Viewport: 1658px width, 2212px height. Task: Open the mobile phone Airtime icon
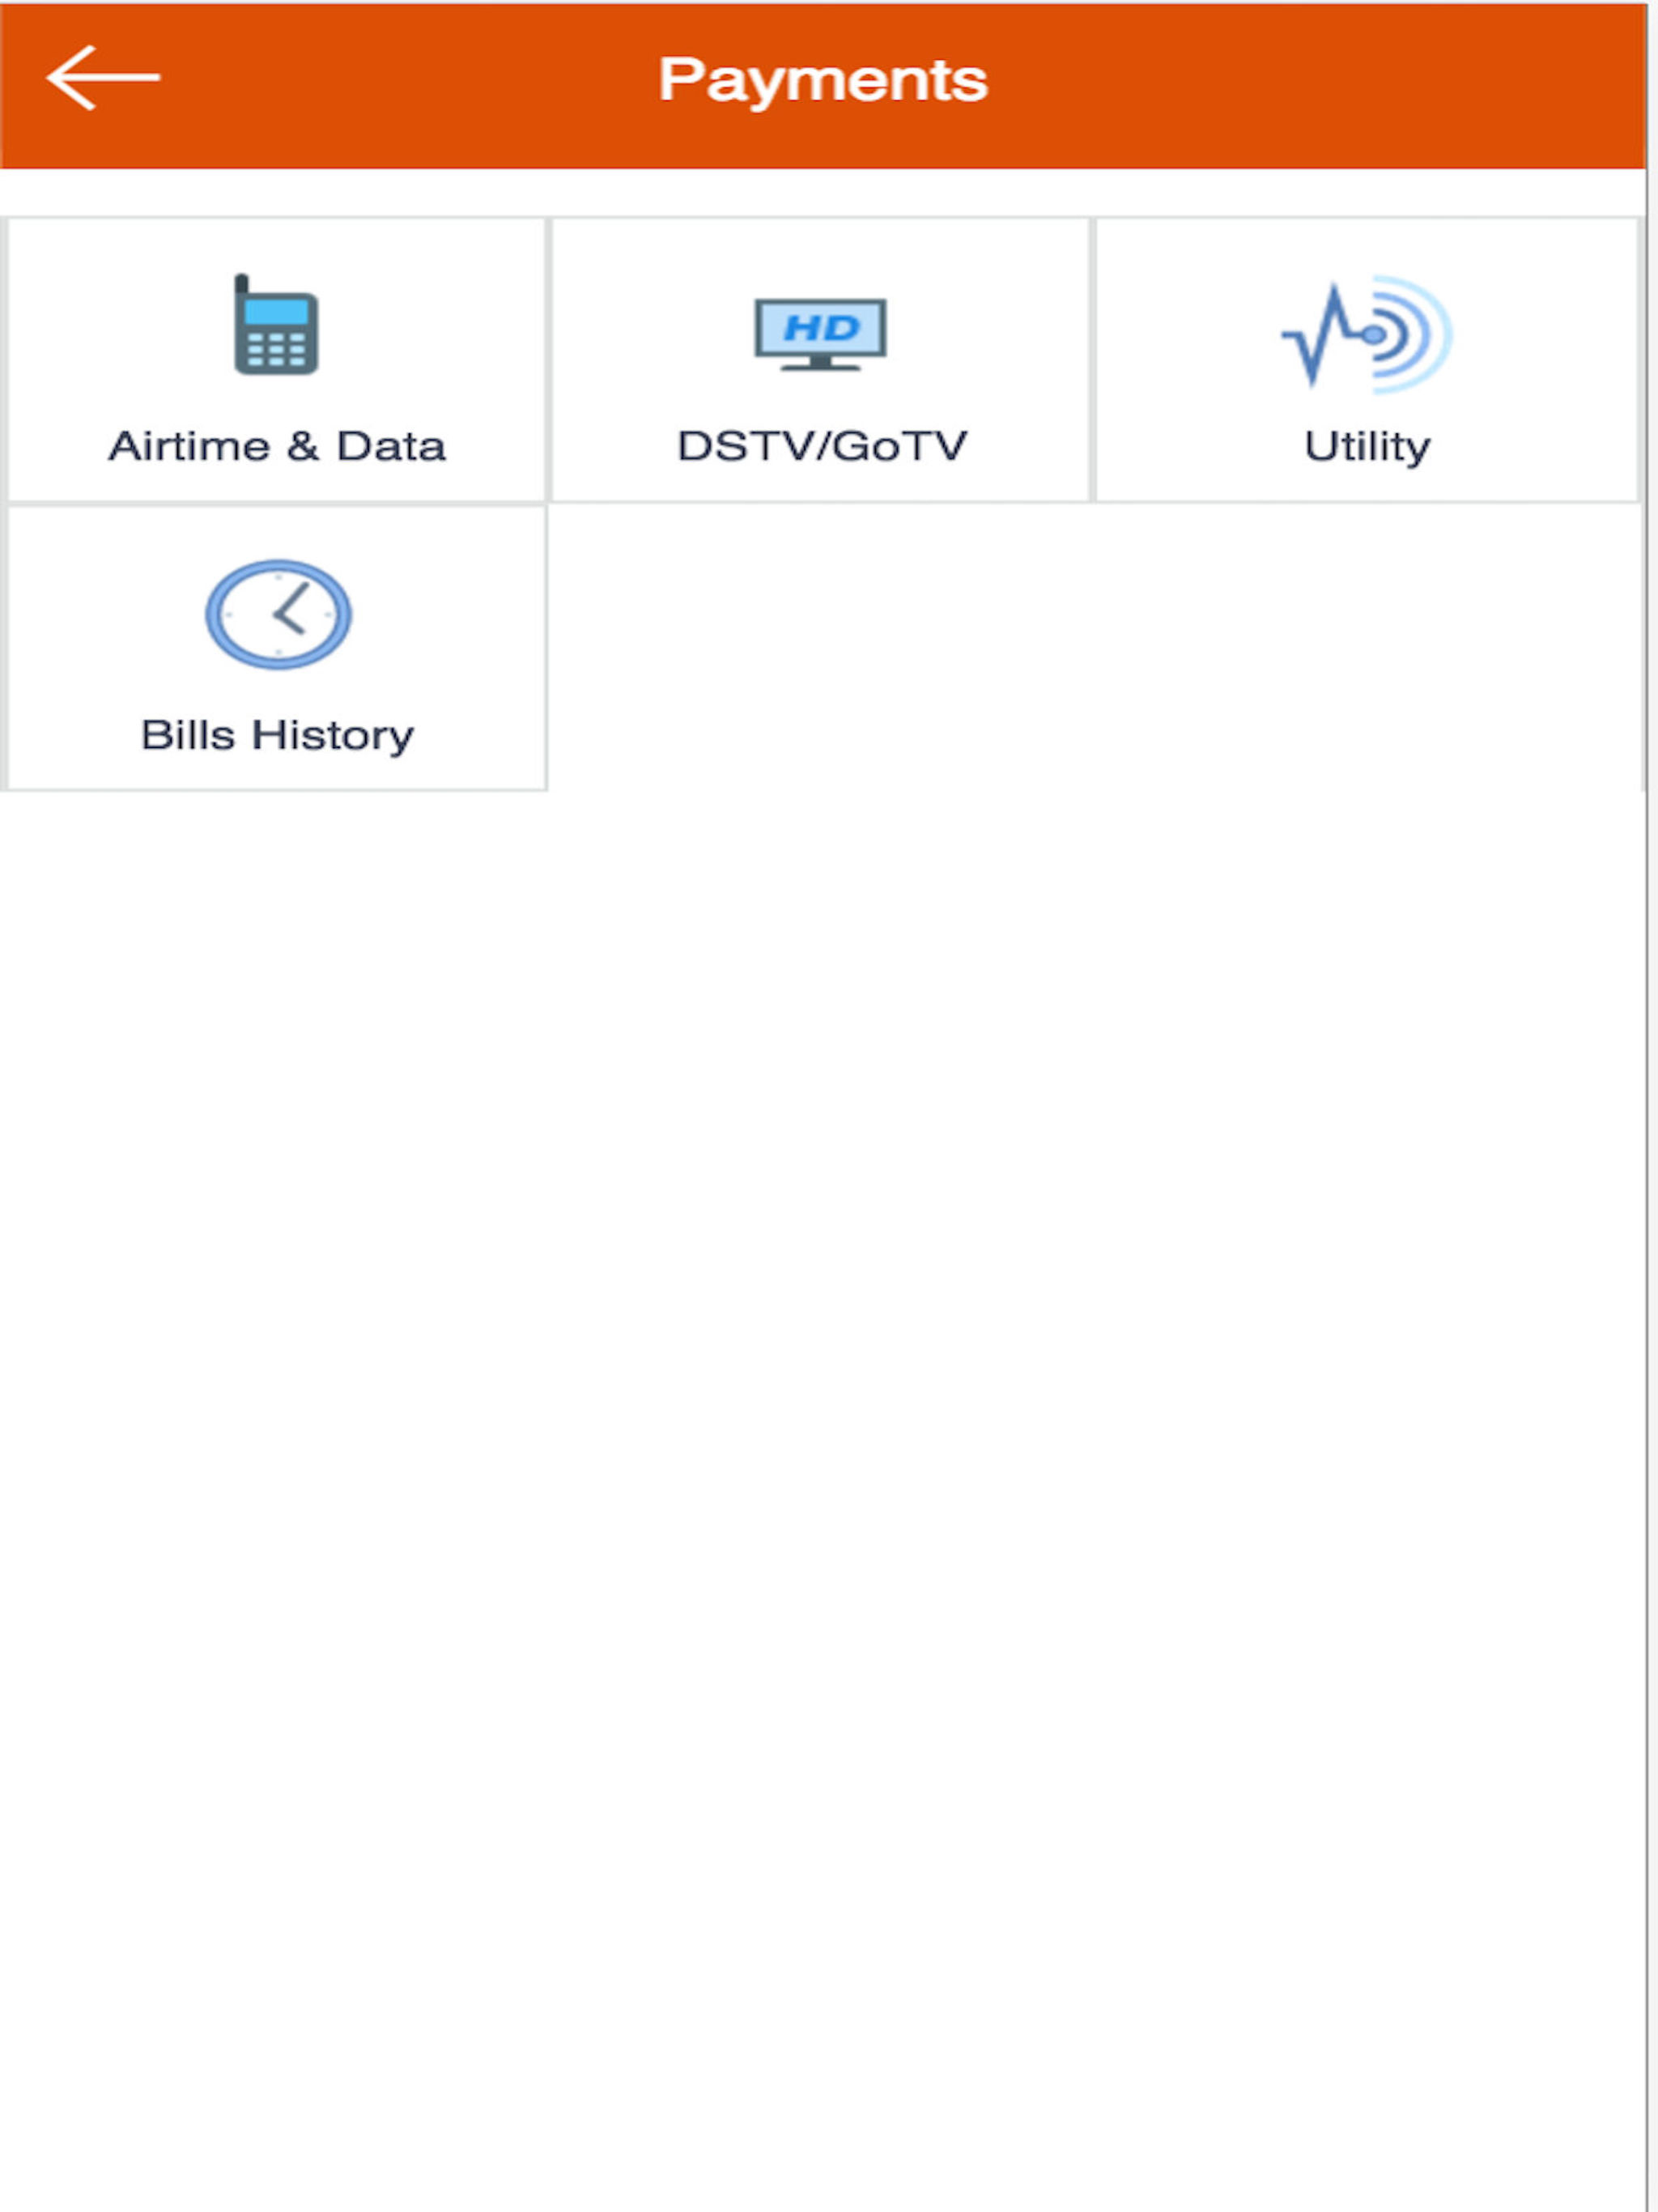coord(276,324)
